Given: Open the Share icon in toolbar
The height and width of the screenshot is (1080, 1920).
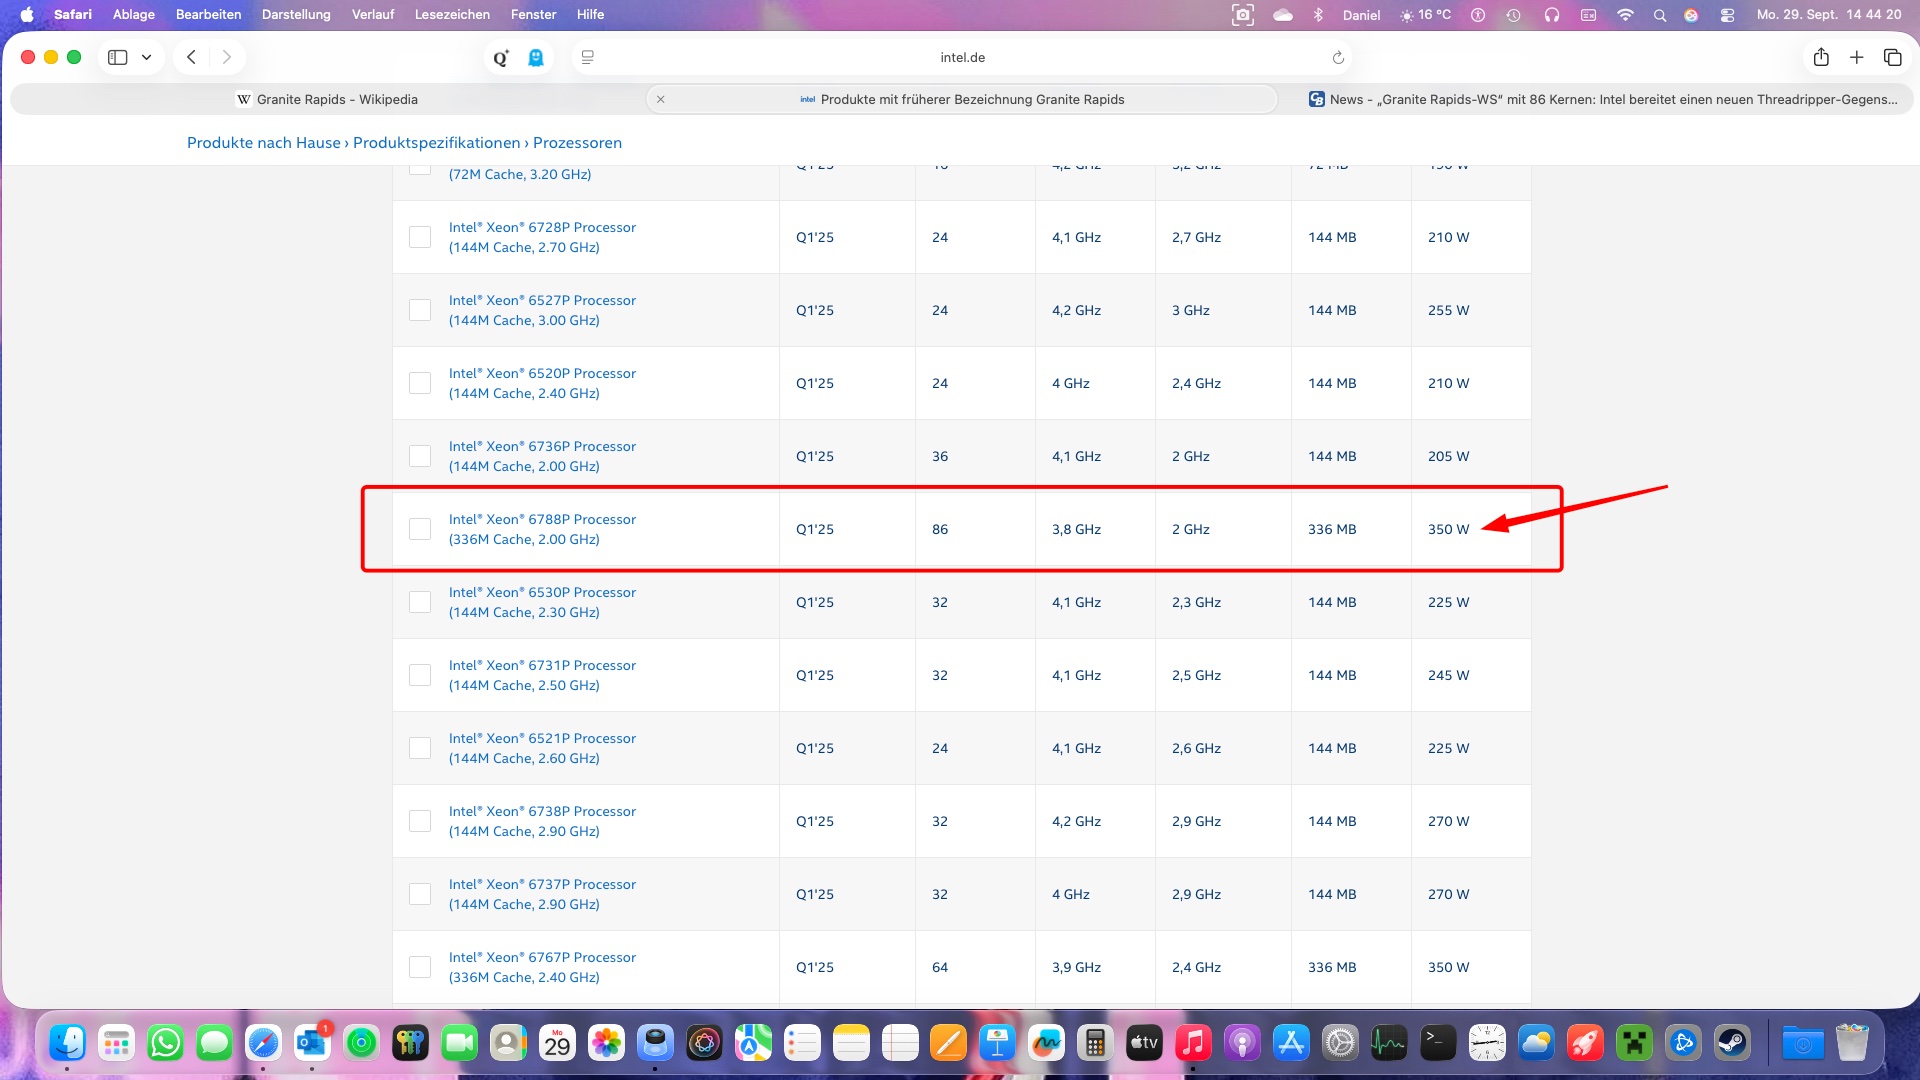Looking at the screenshot, I should [x=1821, y=57].
